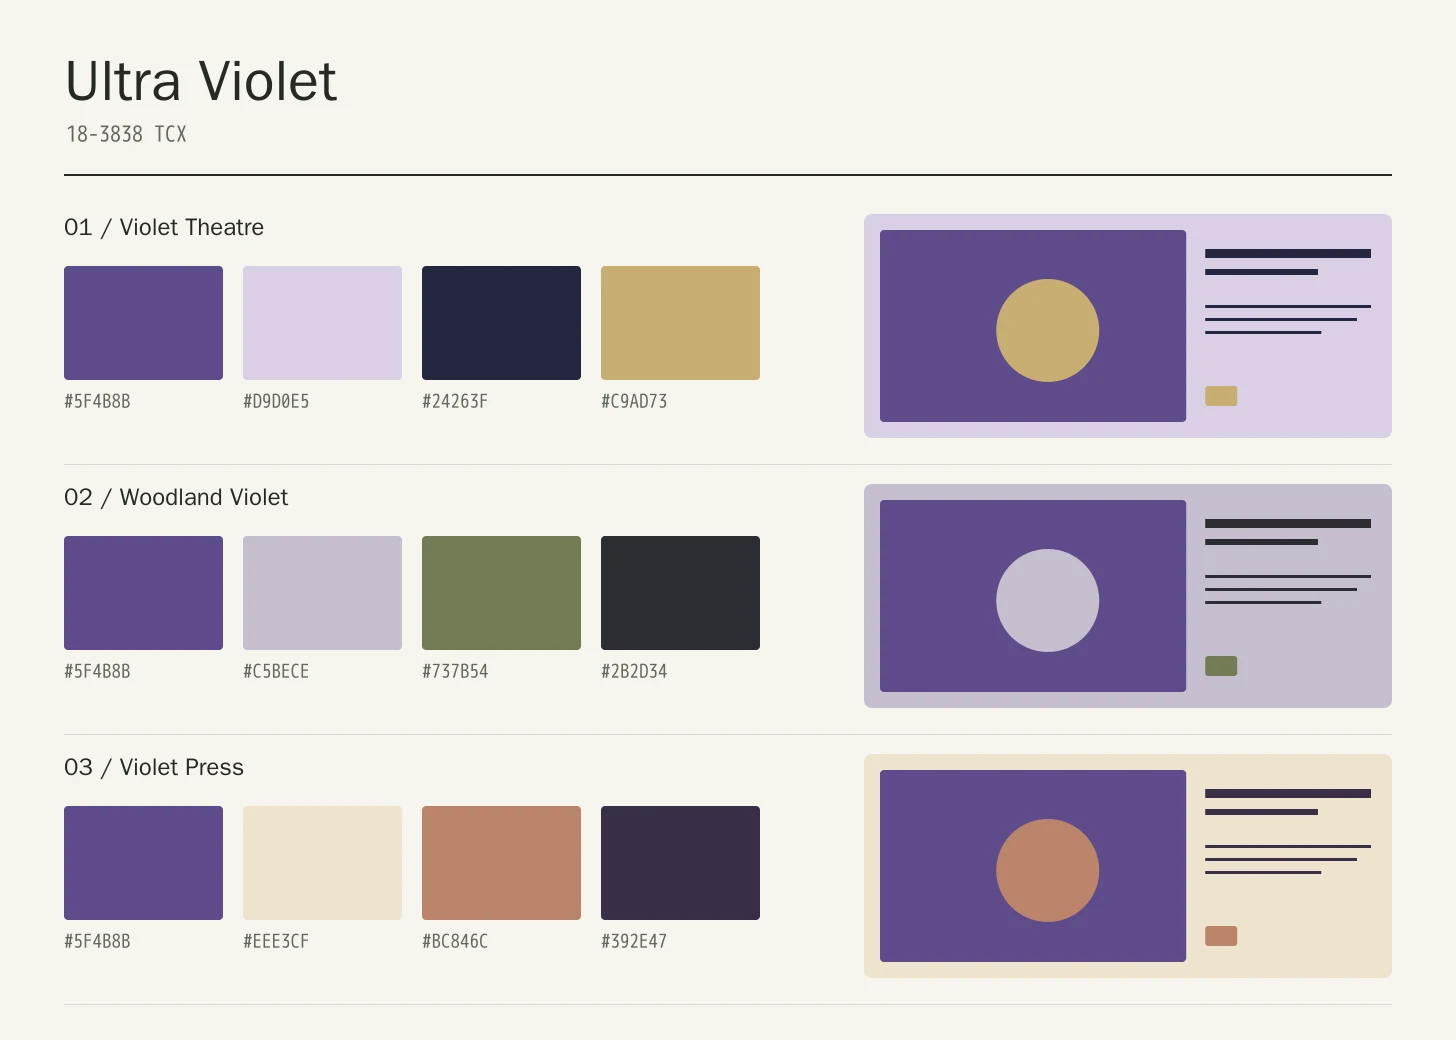Click the "#EEE3CF" hex label
The height and width of the screenshot is (1040, 1456).
[276, 941]
